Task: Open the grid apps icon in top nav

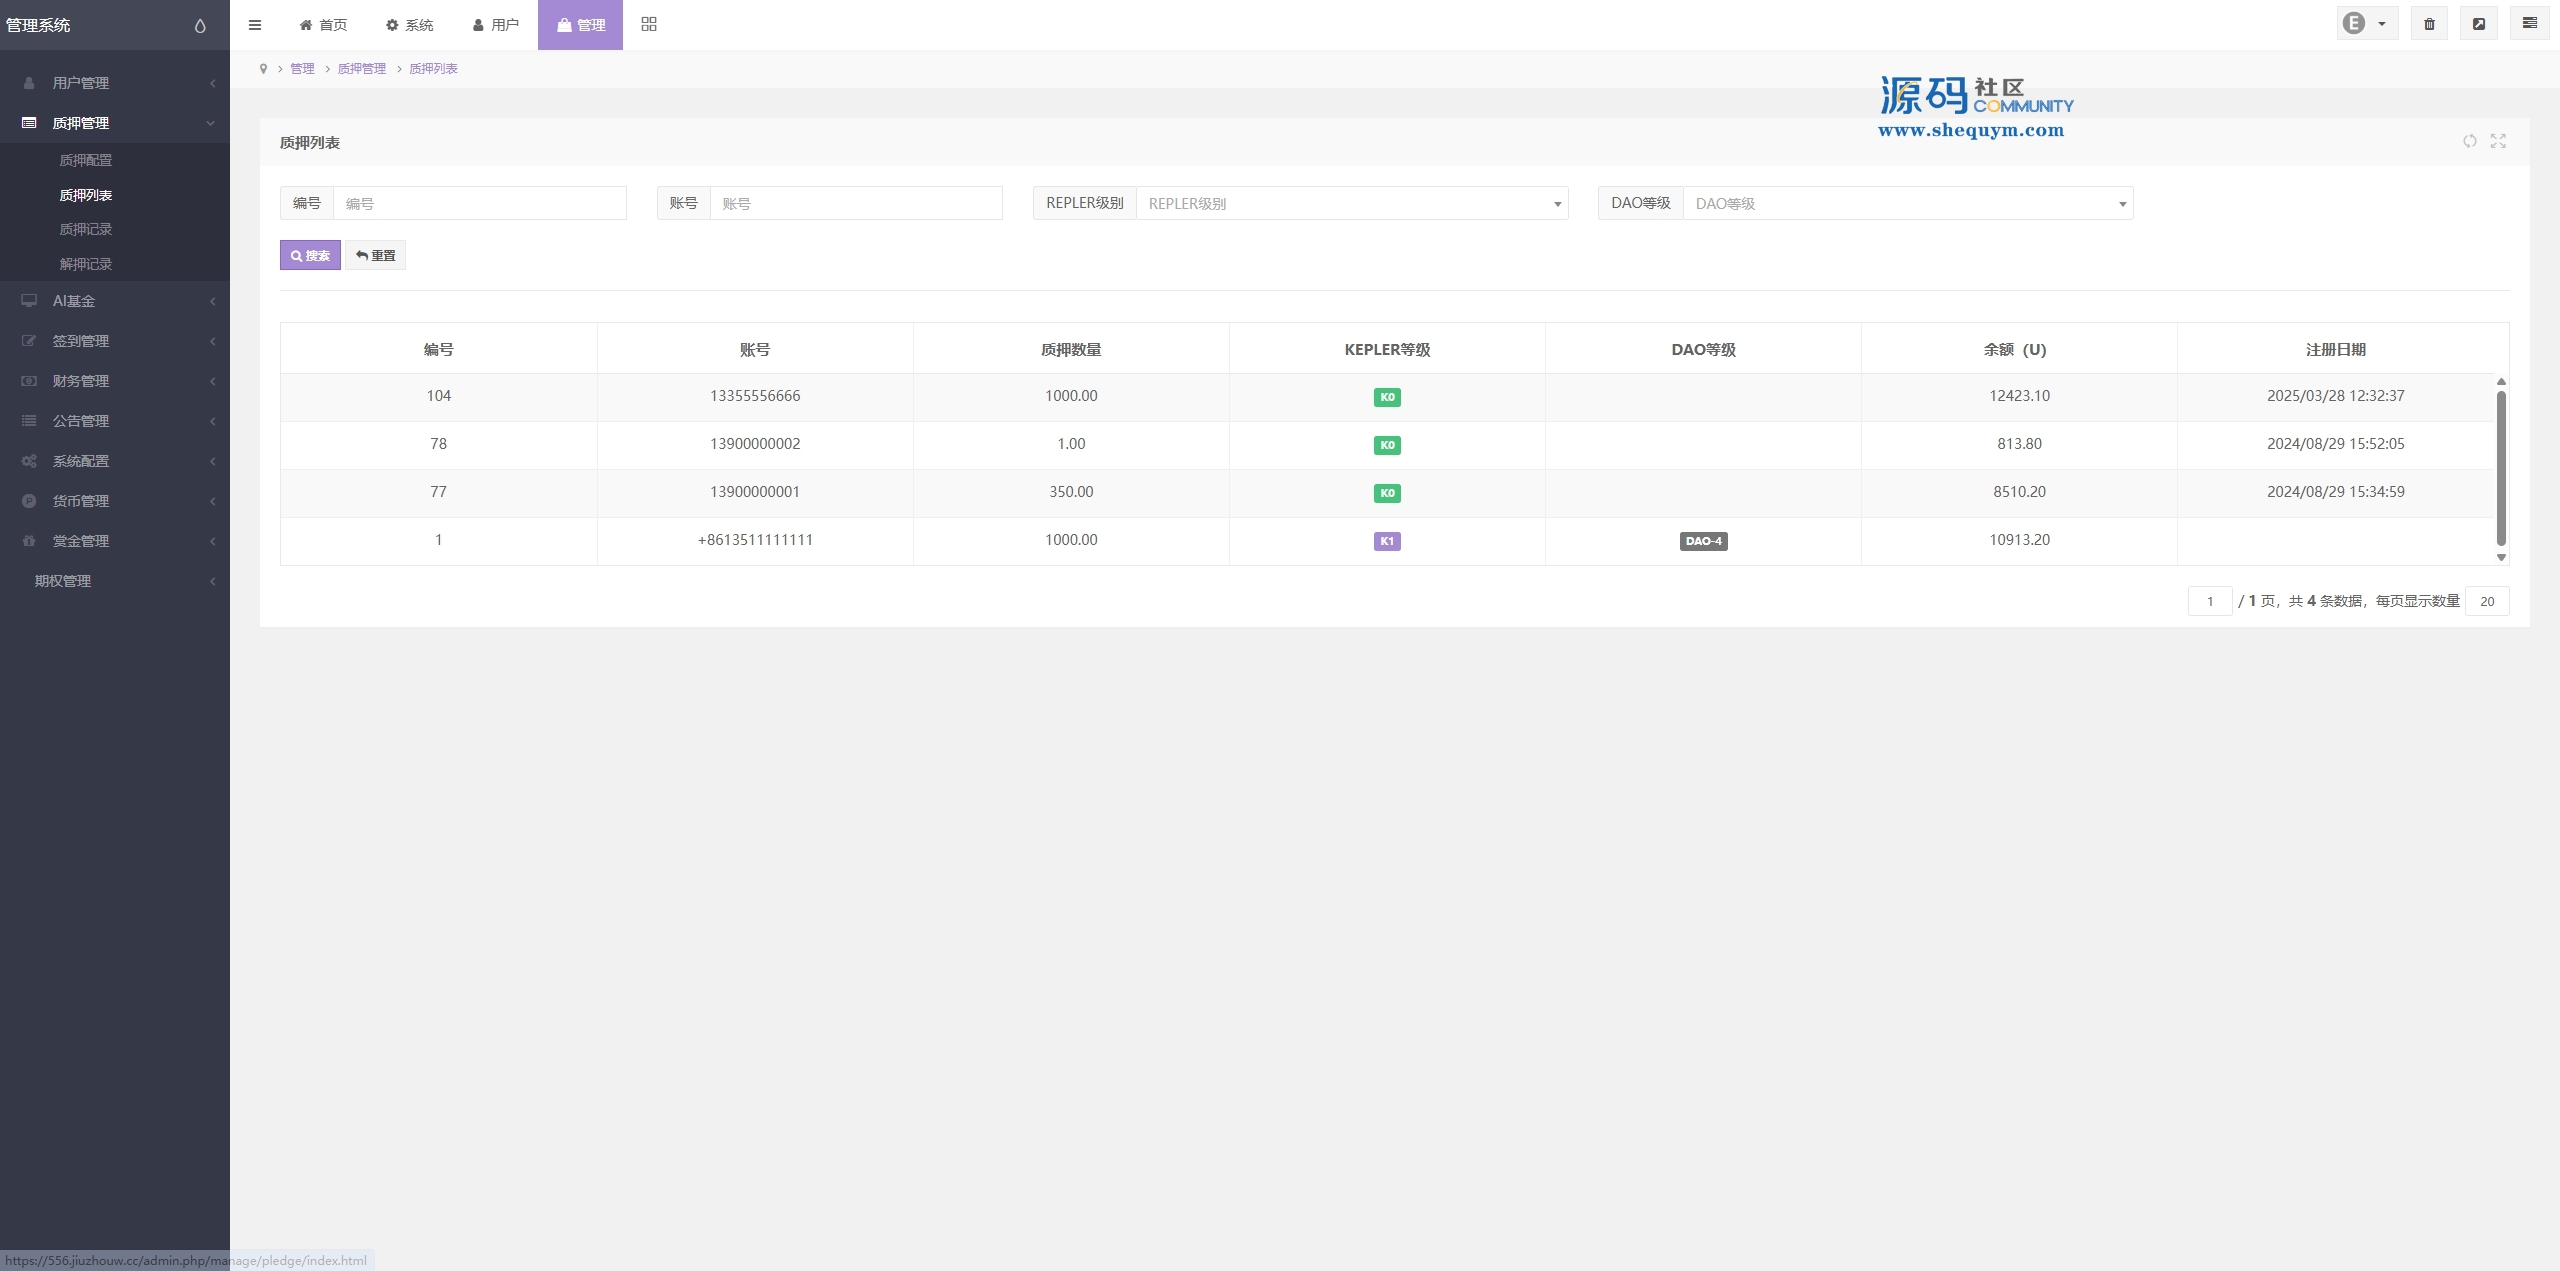Action: [x=649, y=24]
